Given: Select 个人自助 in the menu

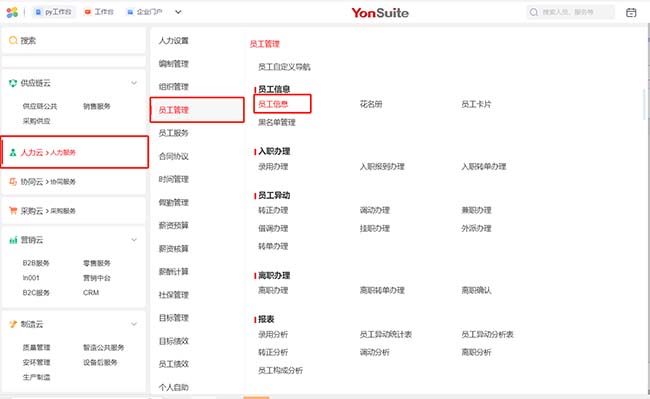Looking at the screenshot, I should (x=174, y=387).
